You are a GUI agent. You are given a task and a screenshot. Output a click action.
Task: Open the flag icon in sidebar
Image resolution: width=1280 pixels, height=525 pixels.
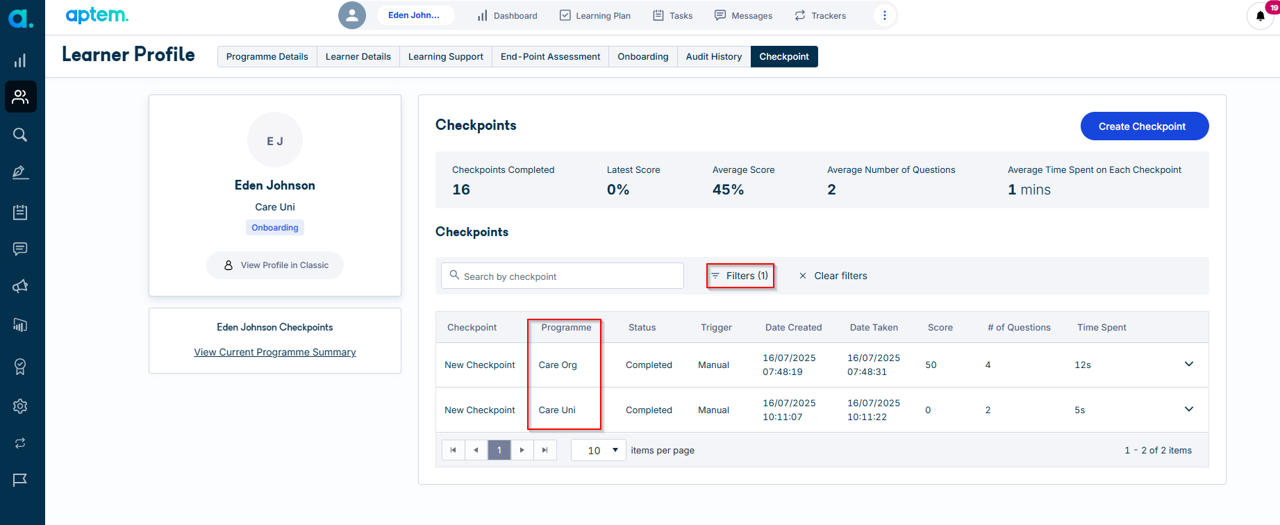(20, 480)
